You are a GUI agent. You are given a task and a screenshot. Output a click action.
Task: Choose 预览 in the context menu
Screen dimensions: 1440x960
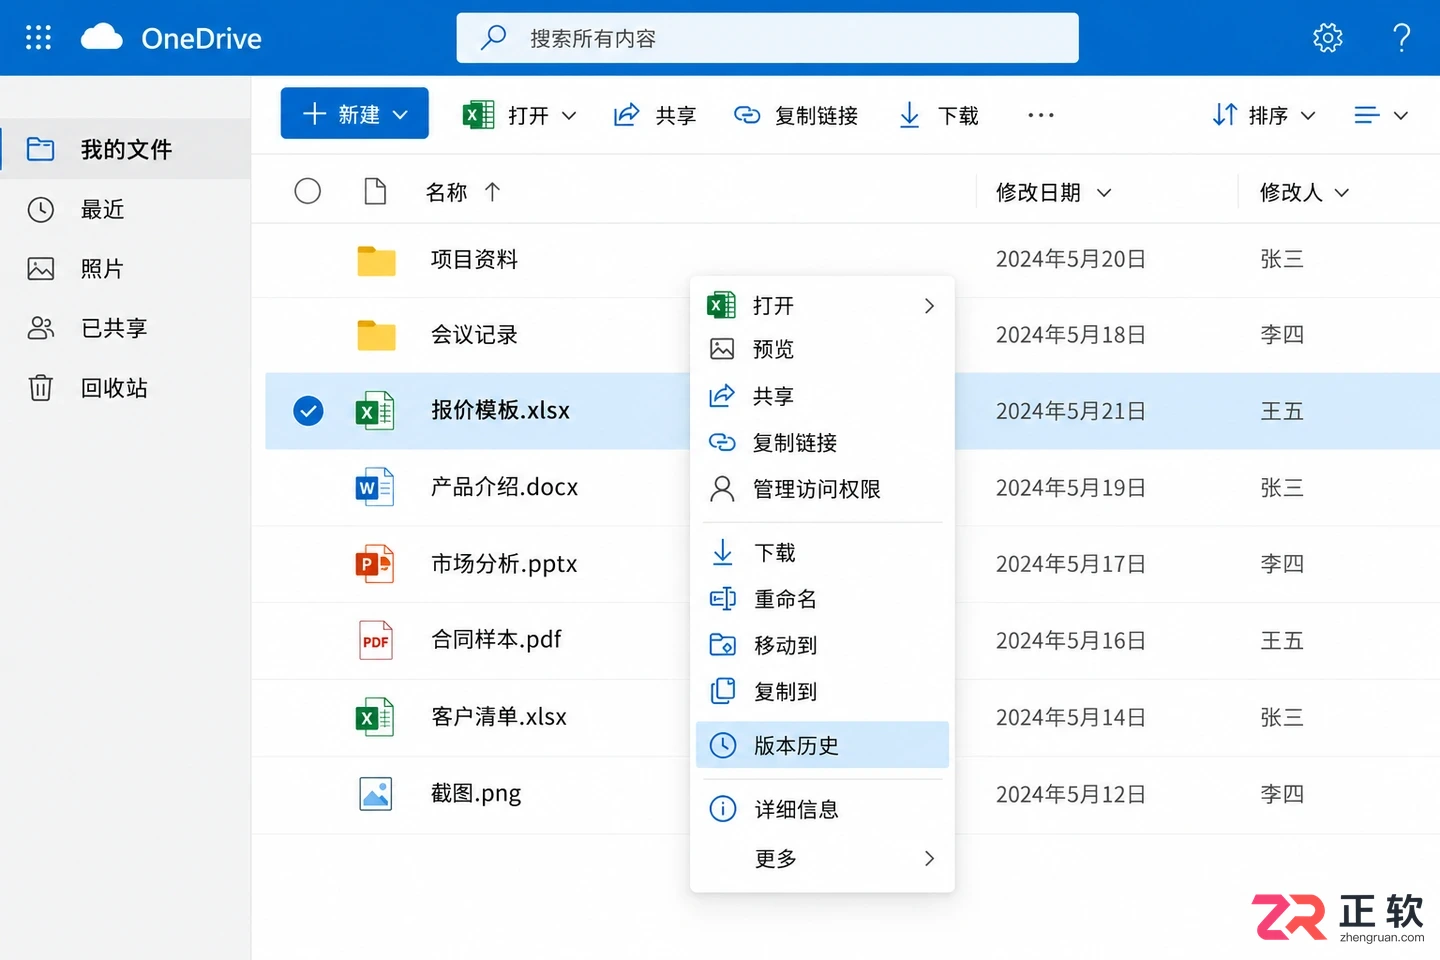click(x=822, y=349)
